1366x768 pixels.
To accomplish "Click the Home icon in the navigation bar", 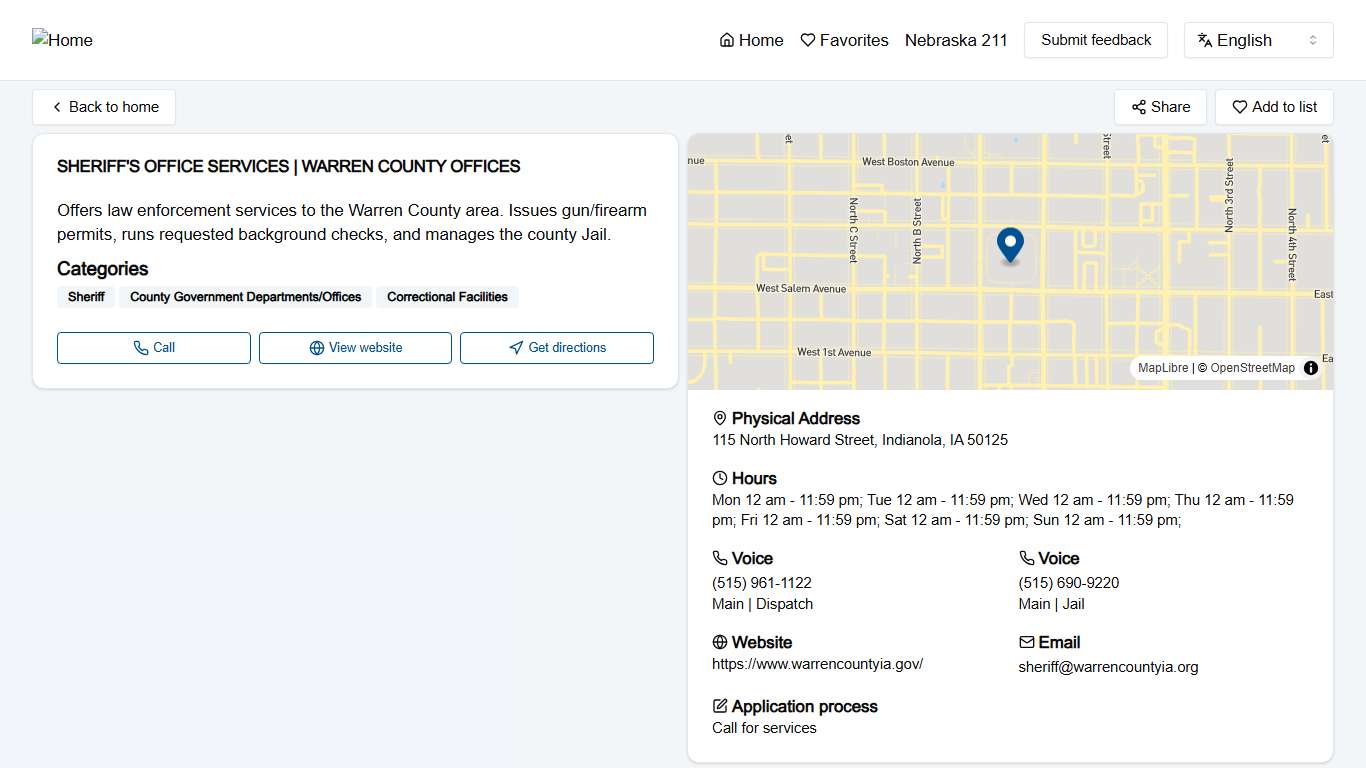I will [725, 40].
